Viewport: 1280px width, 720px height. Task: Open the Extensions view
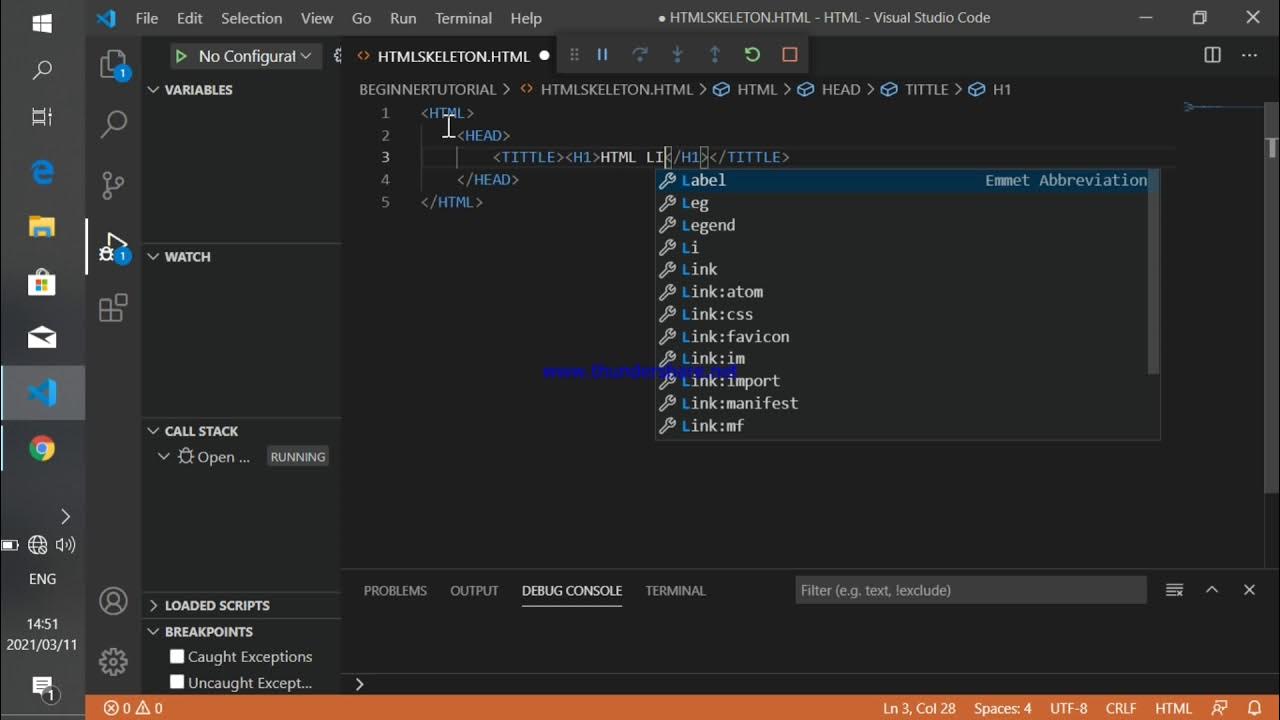click(x=114, y=307)
